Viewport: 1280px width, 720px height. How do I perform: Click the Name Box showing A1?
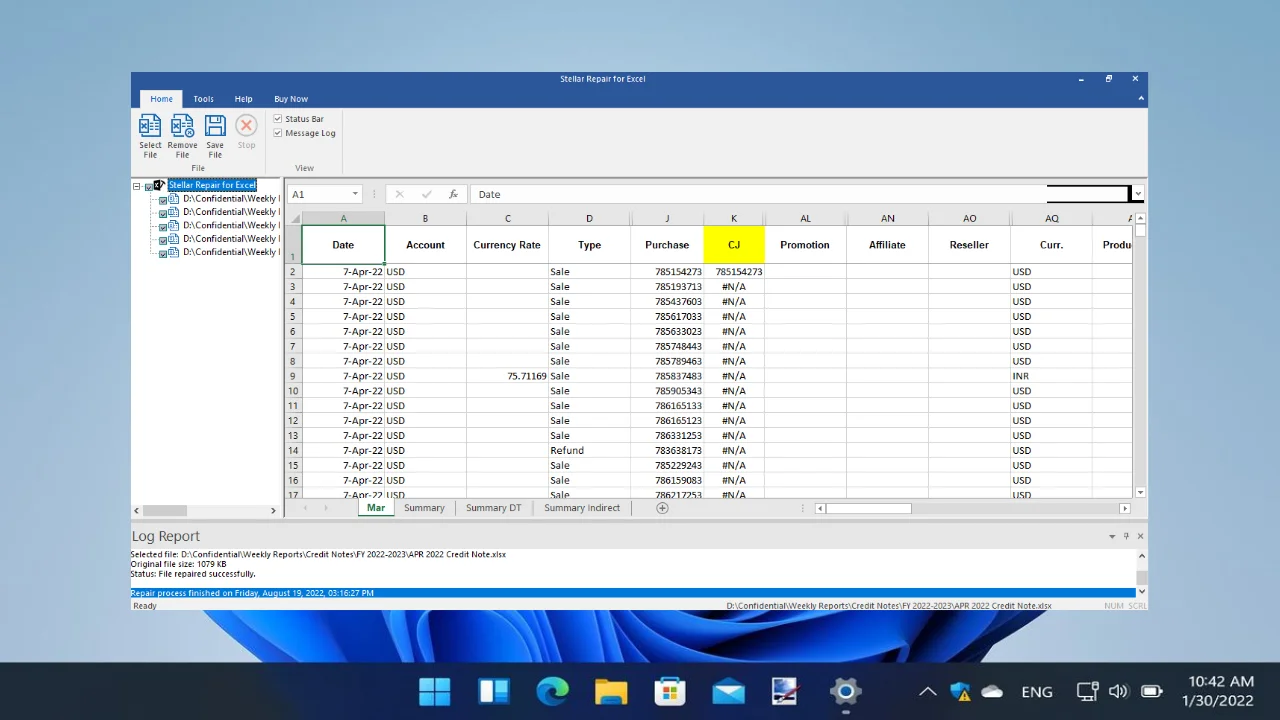coord(325,194)
